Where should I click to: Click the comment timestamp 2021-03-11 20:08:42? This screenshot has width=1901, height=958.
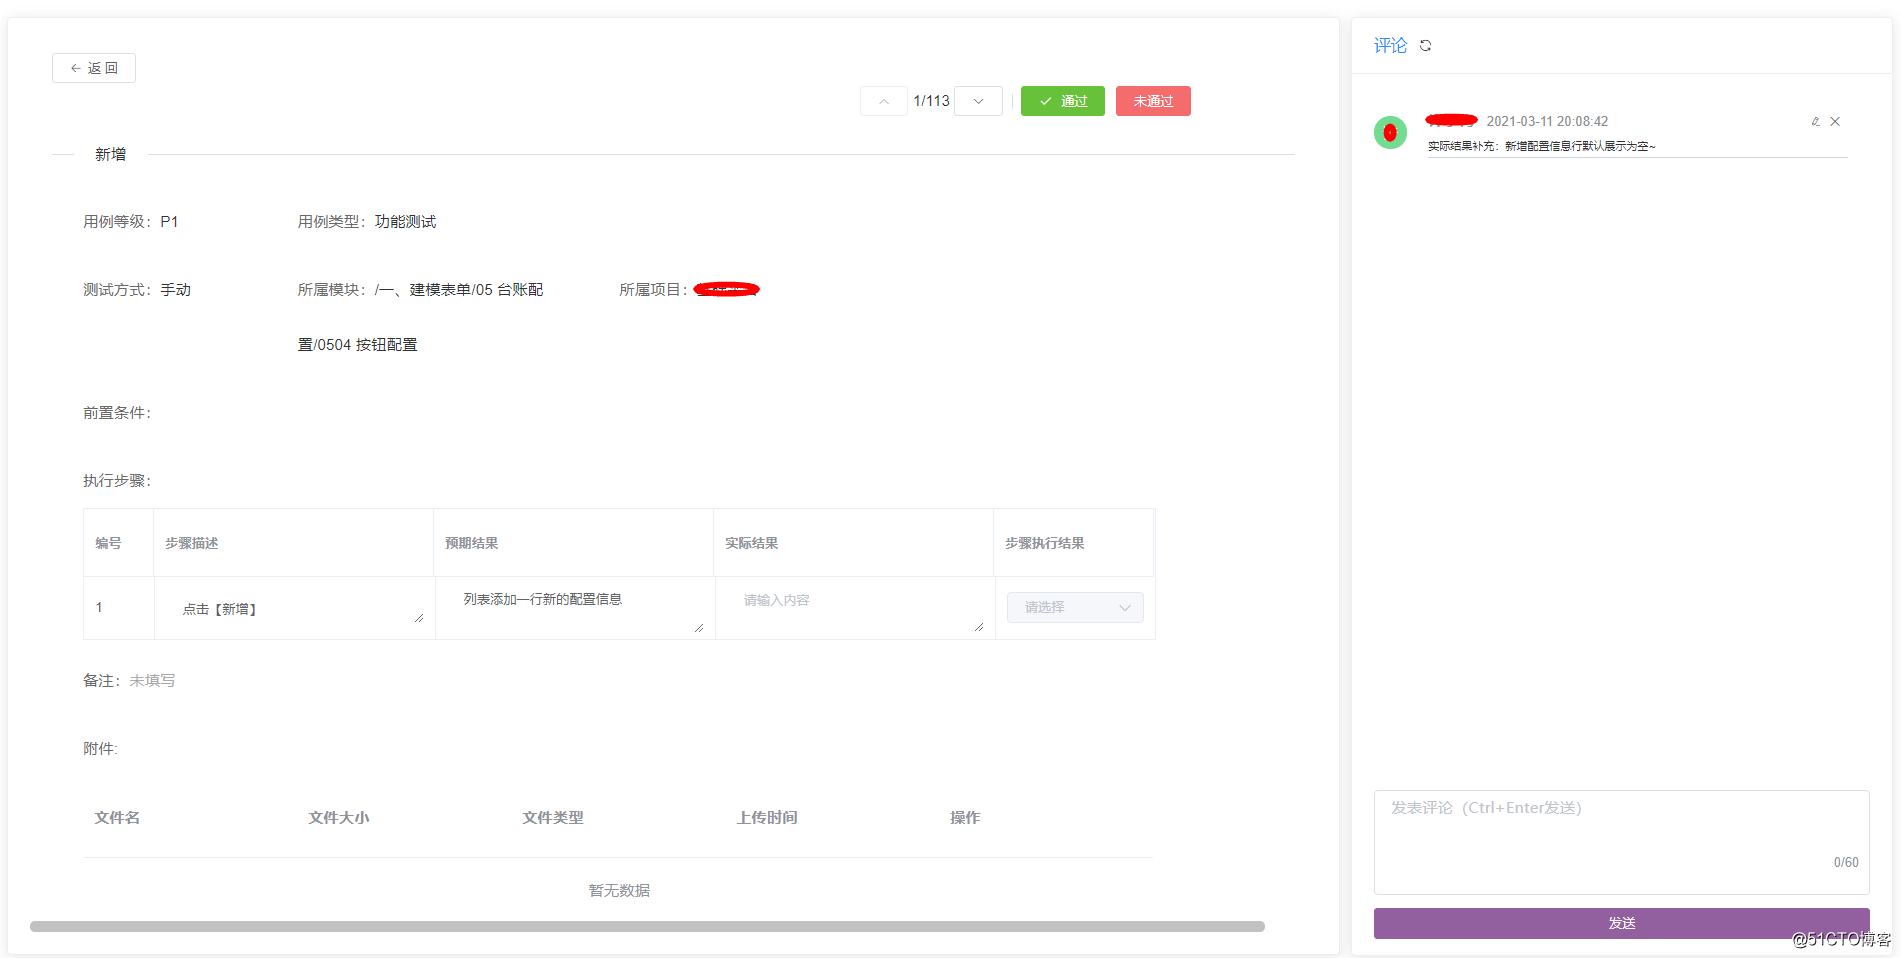(1547, 121)
